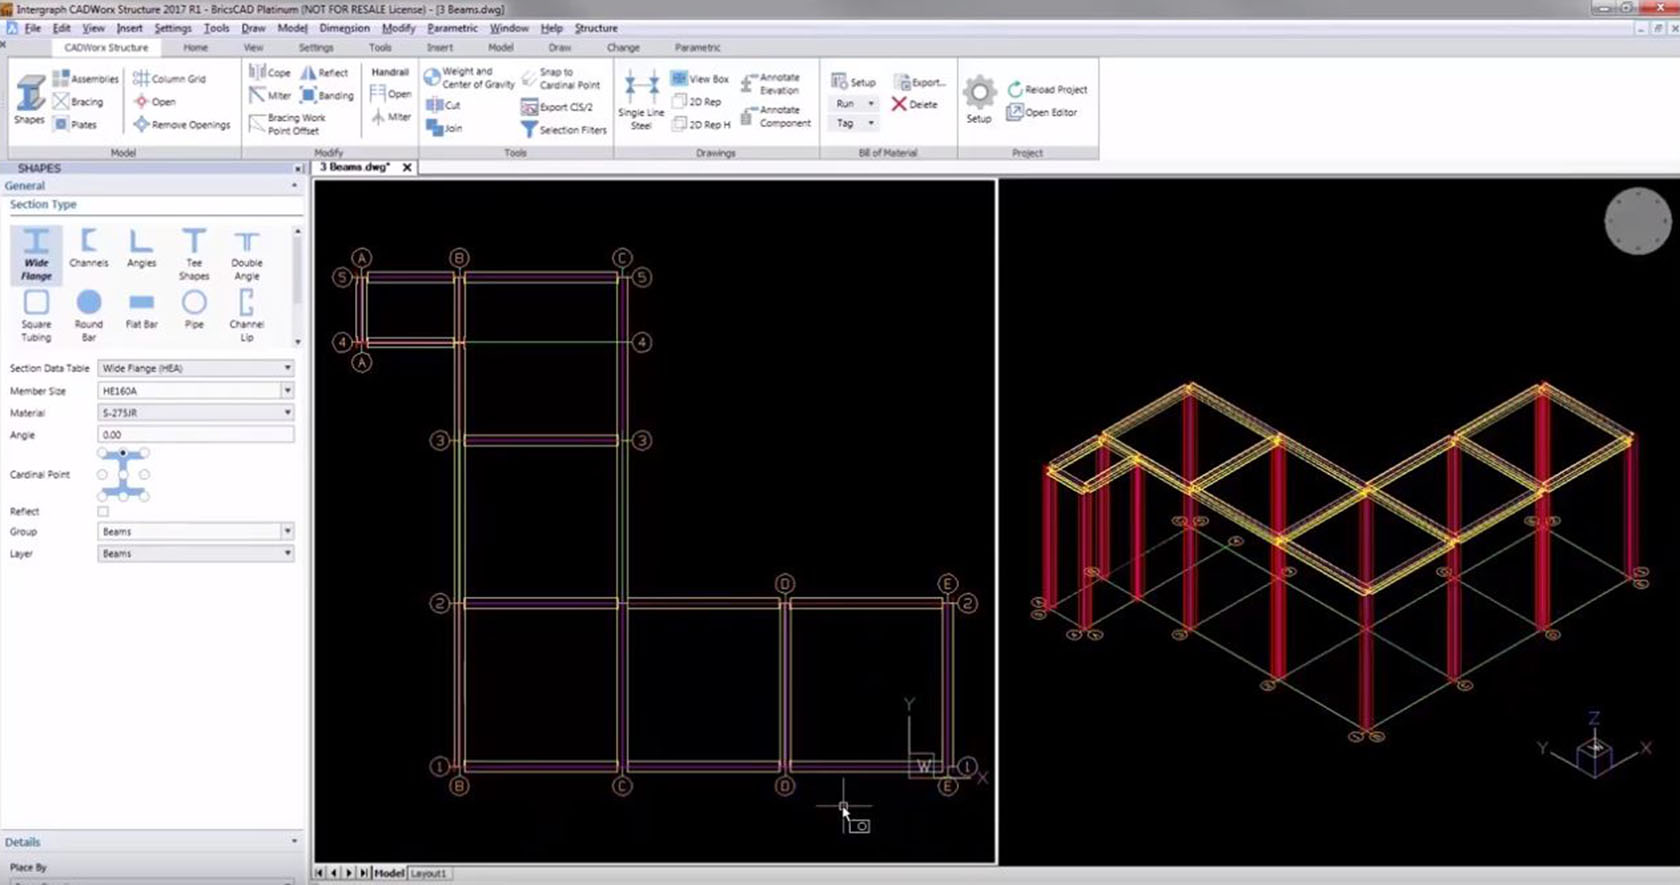The image size is (1680, 885).
Task: Apply the Cope modify tool
Action: click(x=270, y=72)
